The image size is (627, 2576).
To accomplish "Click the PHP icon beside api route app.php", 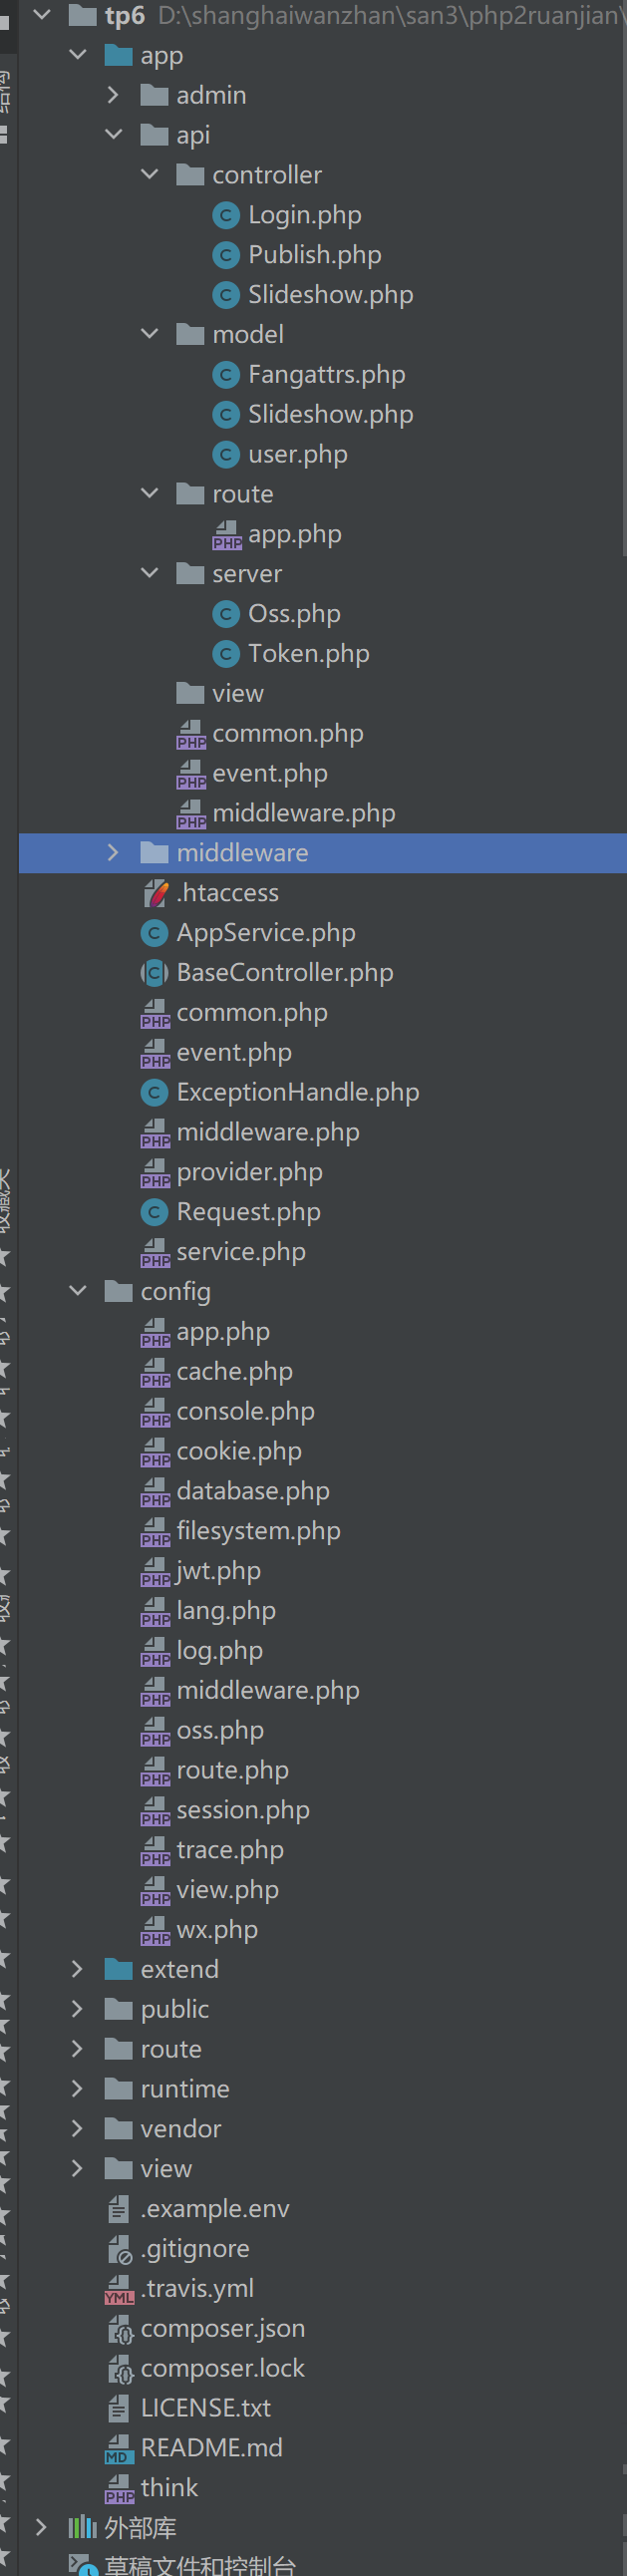I will pos(227,535).
